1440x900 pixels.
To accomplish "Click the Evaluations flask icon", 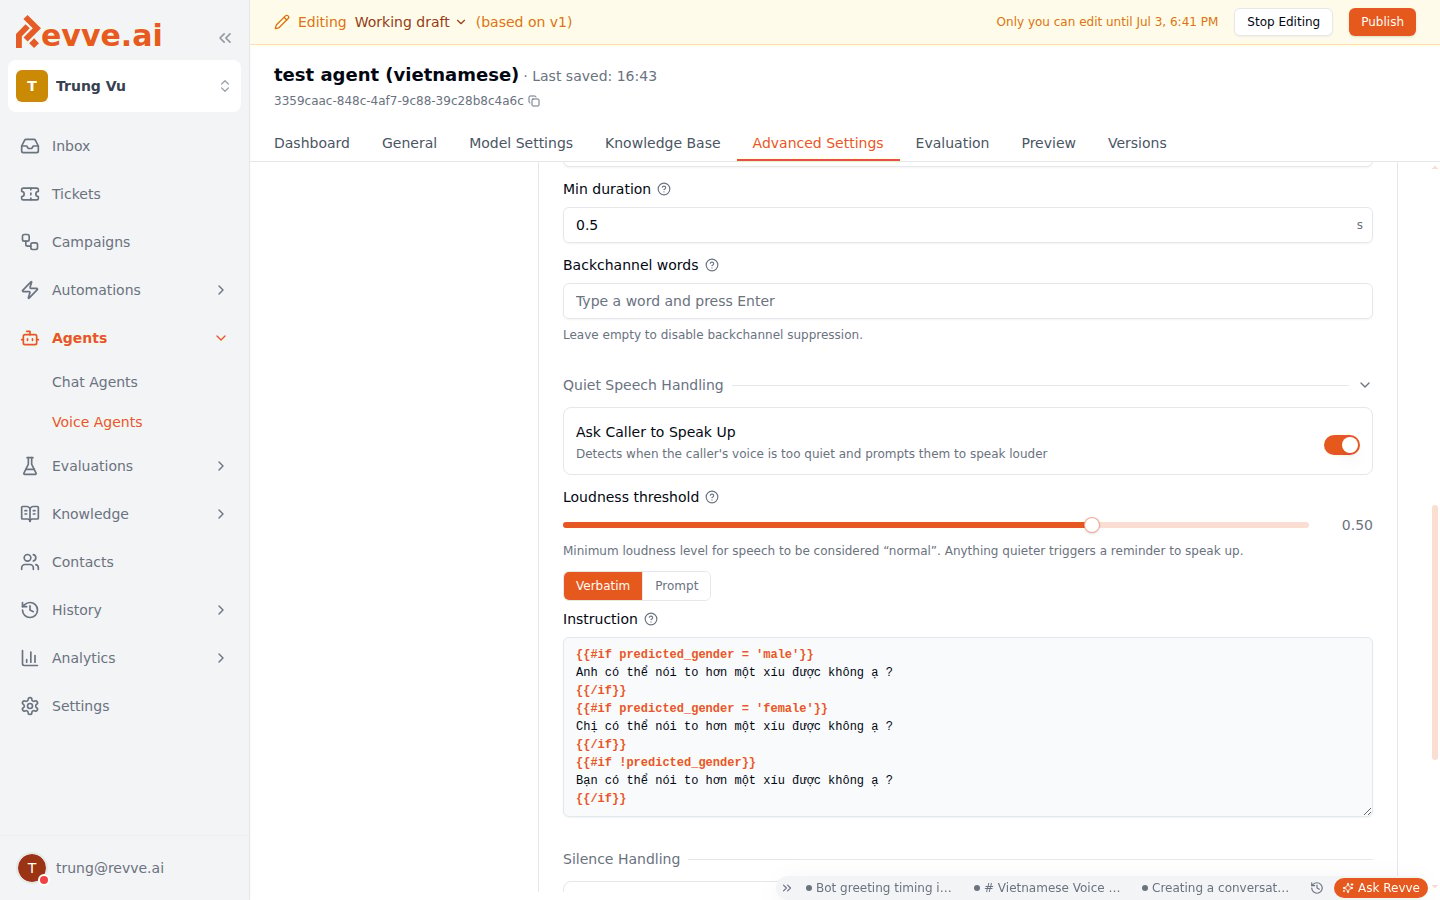I will [30, 466].
